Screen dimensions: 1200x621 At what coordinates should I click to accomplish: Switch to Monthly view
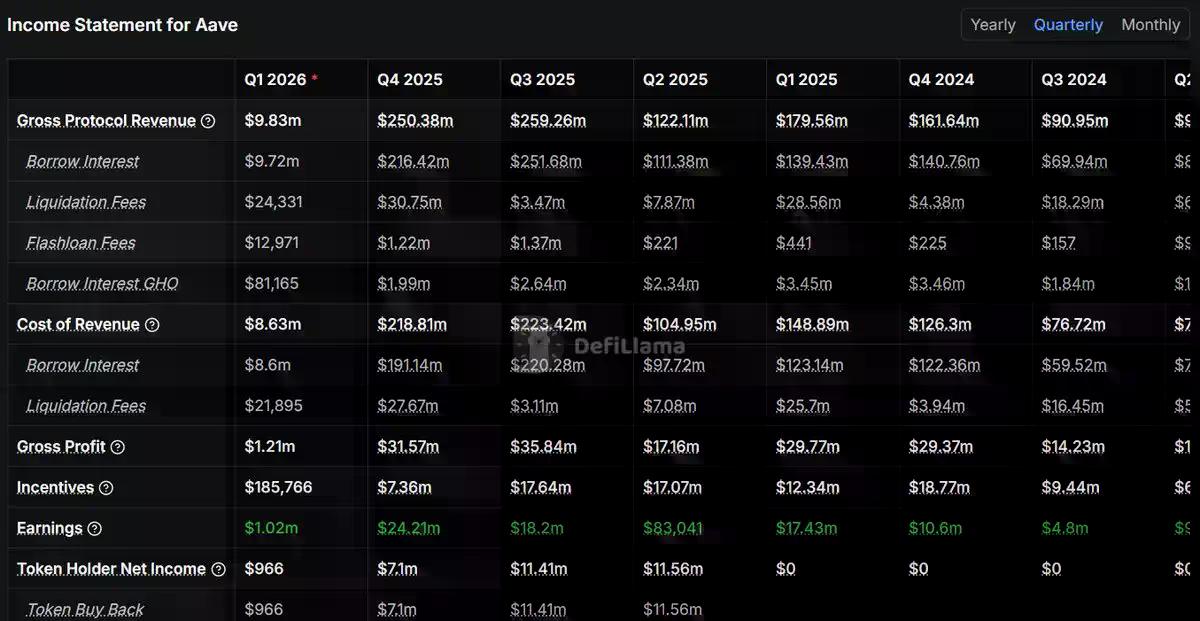tap(1150, 25)
